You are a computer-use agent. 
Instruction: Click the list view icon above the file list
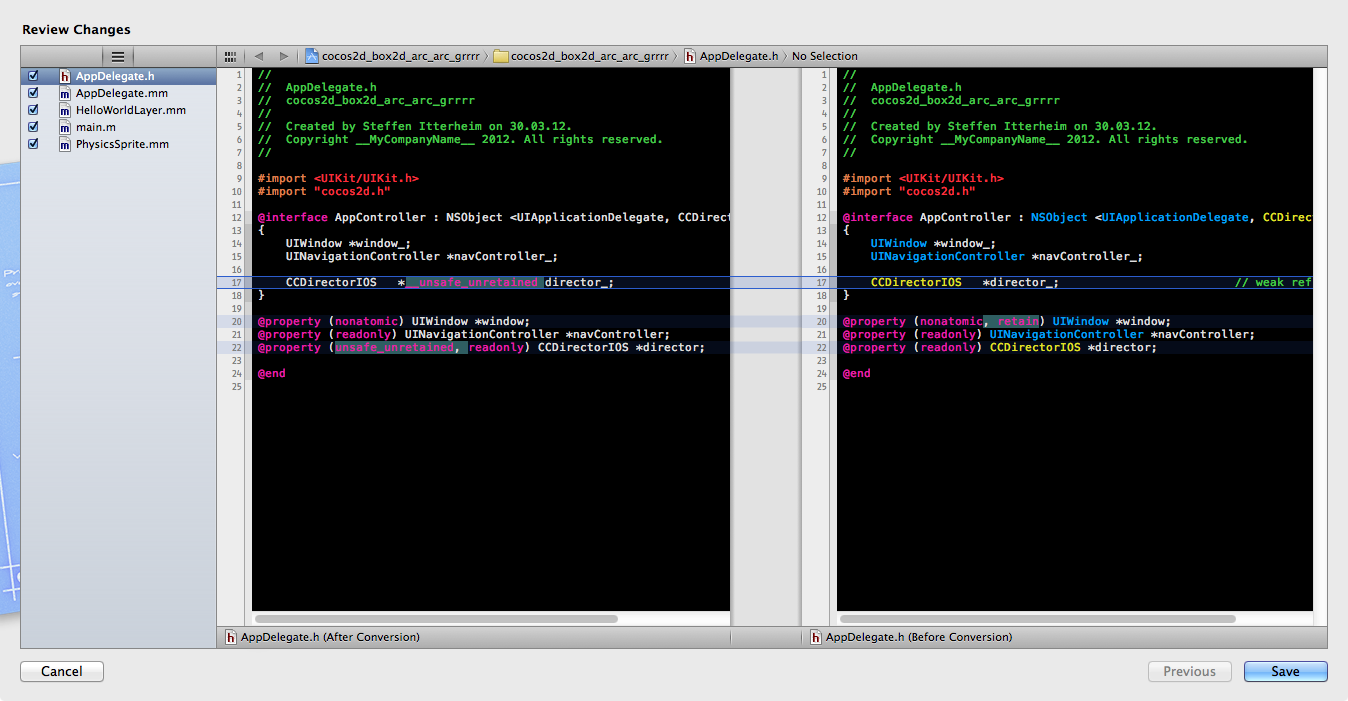[x=118, y=57]
